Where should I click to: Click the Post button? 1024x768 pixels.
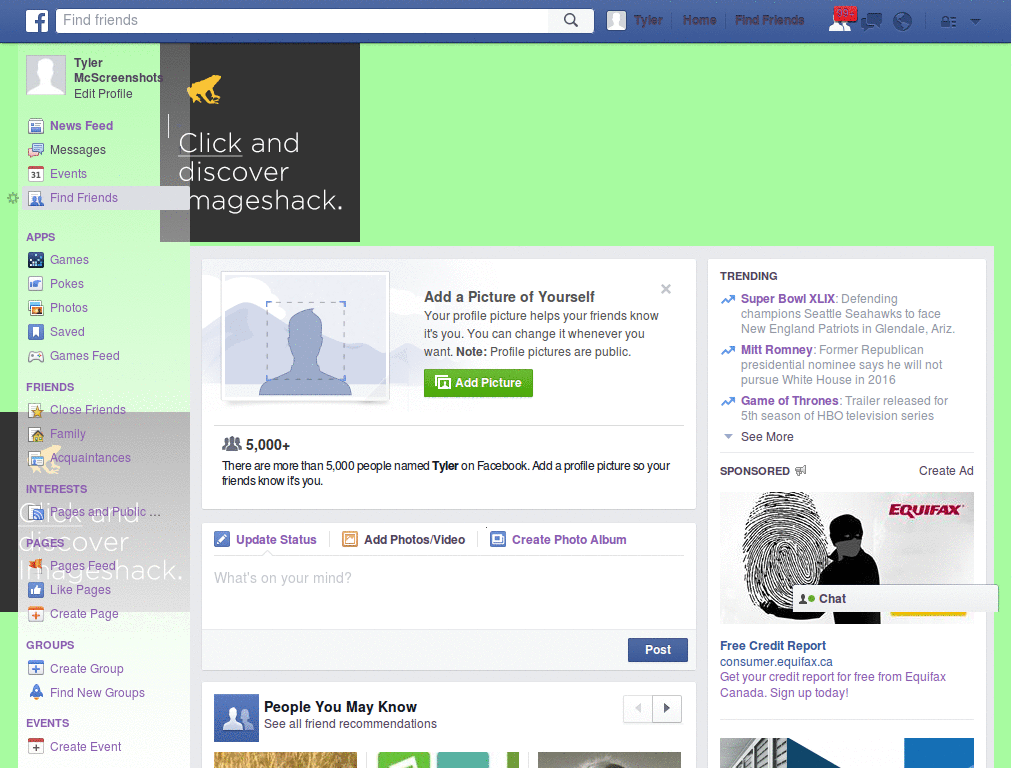[x=658, y=650]
